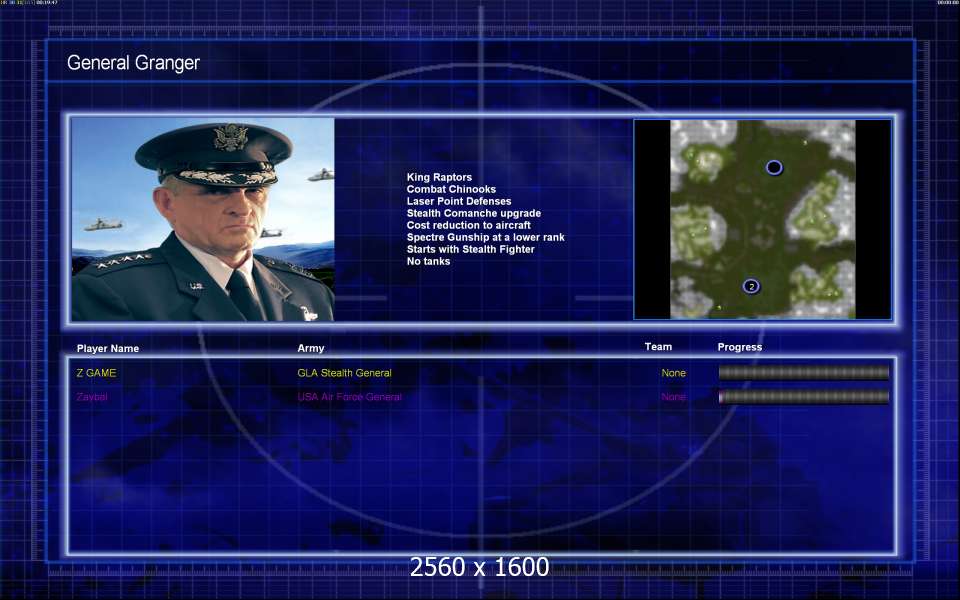Click General Granger's portrait image
This screenshot has height=600, width=960.
click(x=203, y=219)
